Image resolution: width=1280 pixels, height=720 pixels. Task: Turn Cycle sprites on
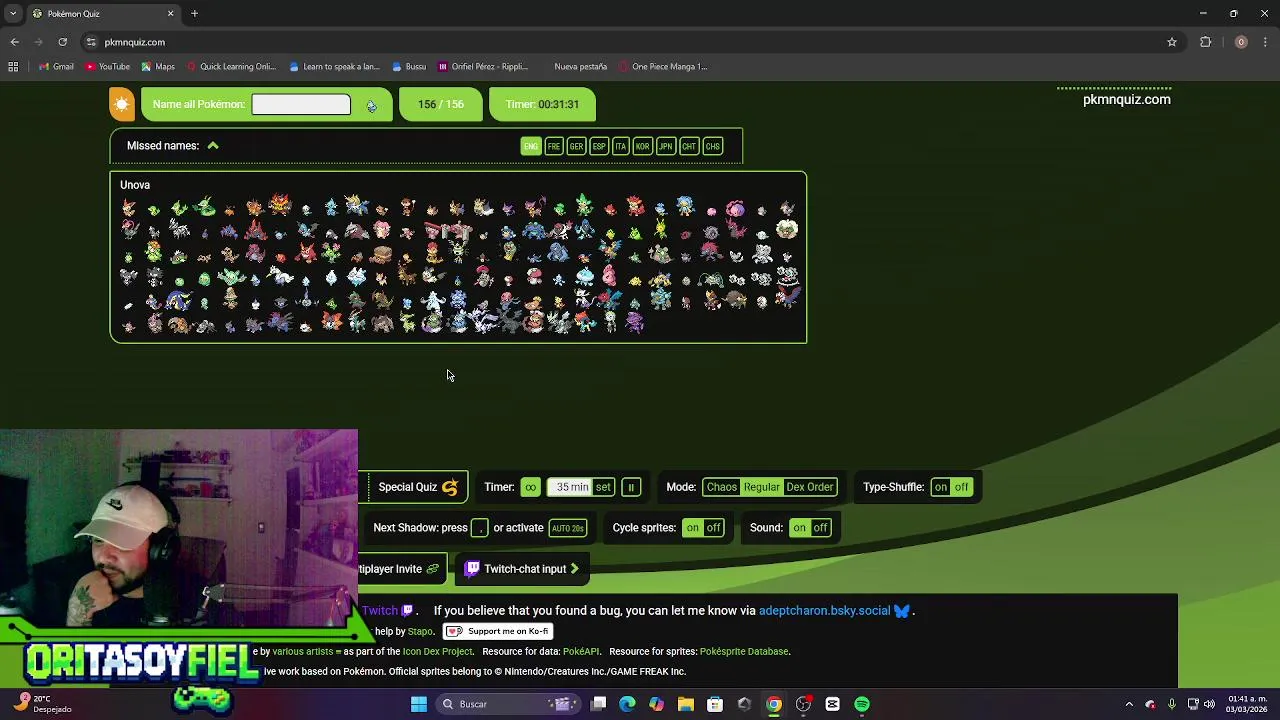[x=692, y=528]
